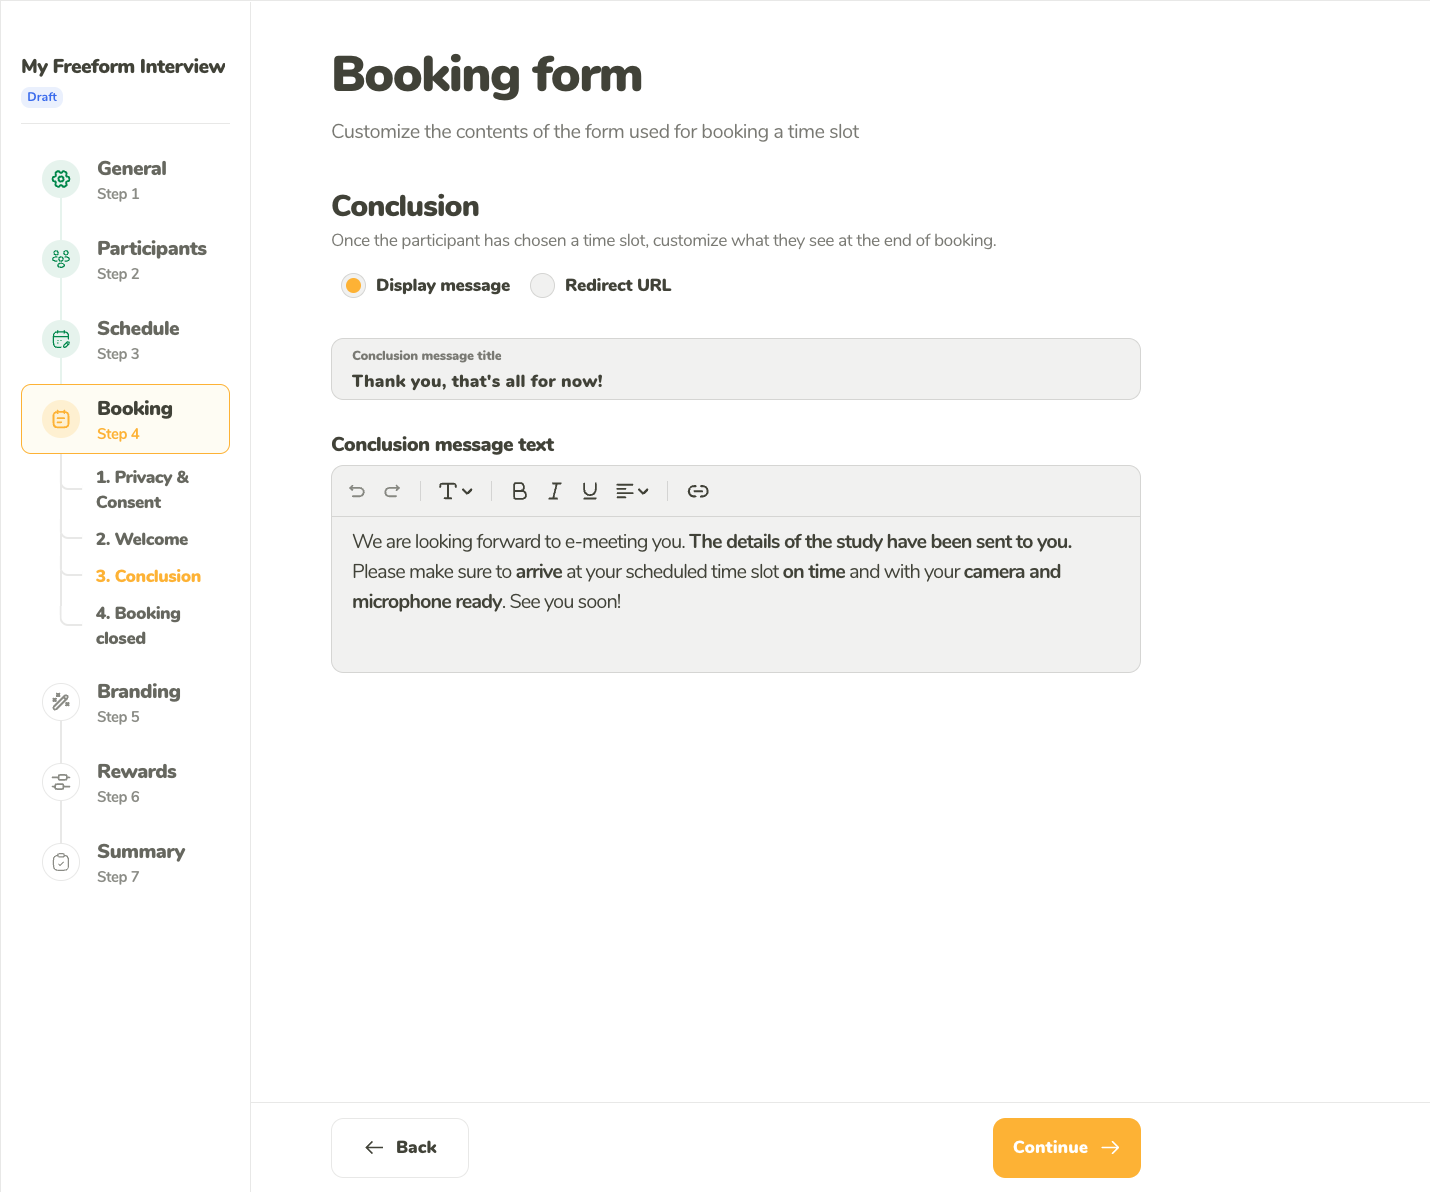Click the General gear icon in sidebar
Viewport: 1430px width, 1192px height.
[61, 179]
